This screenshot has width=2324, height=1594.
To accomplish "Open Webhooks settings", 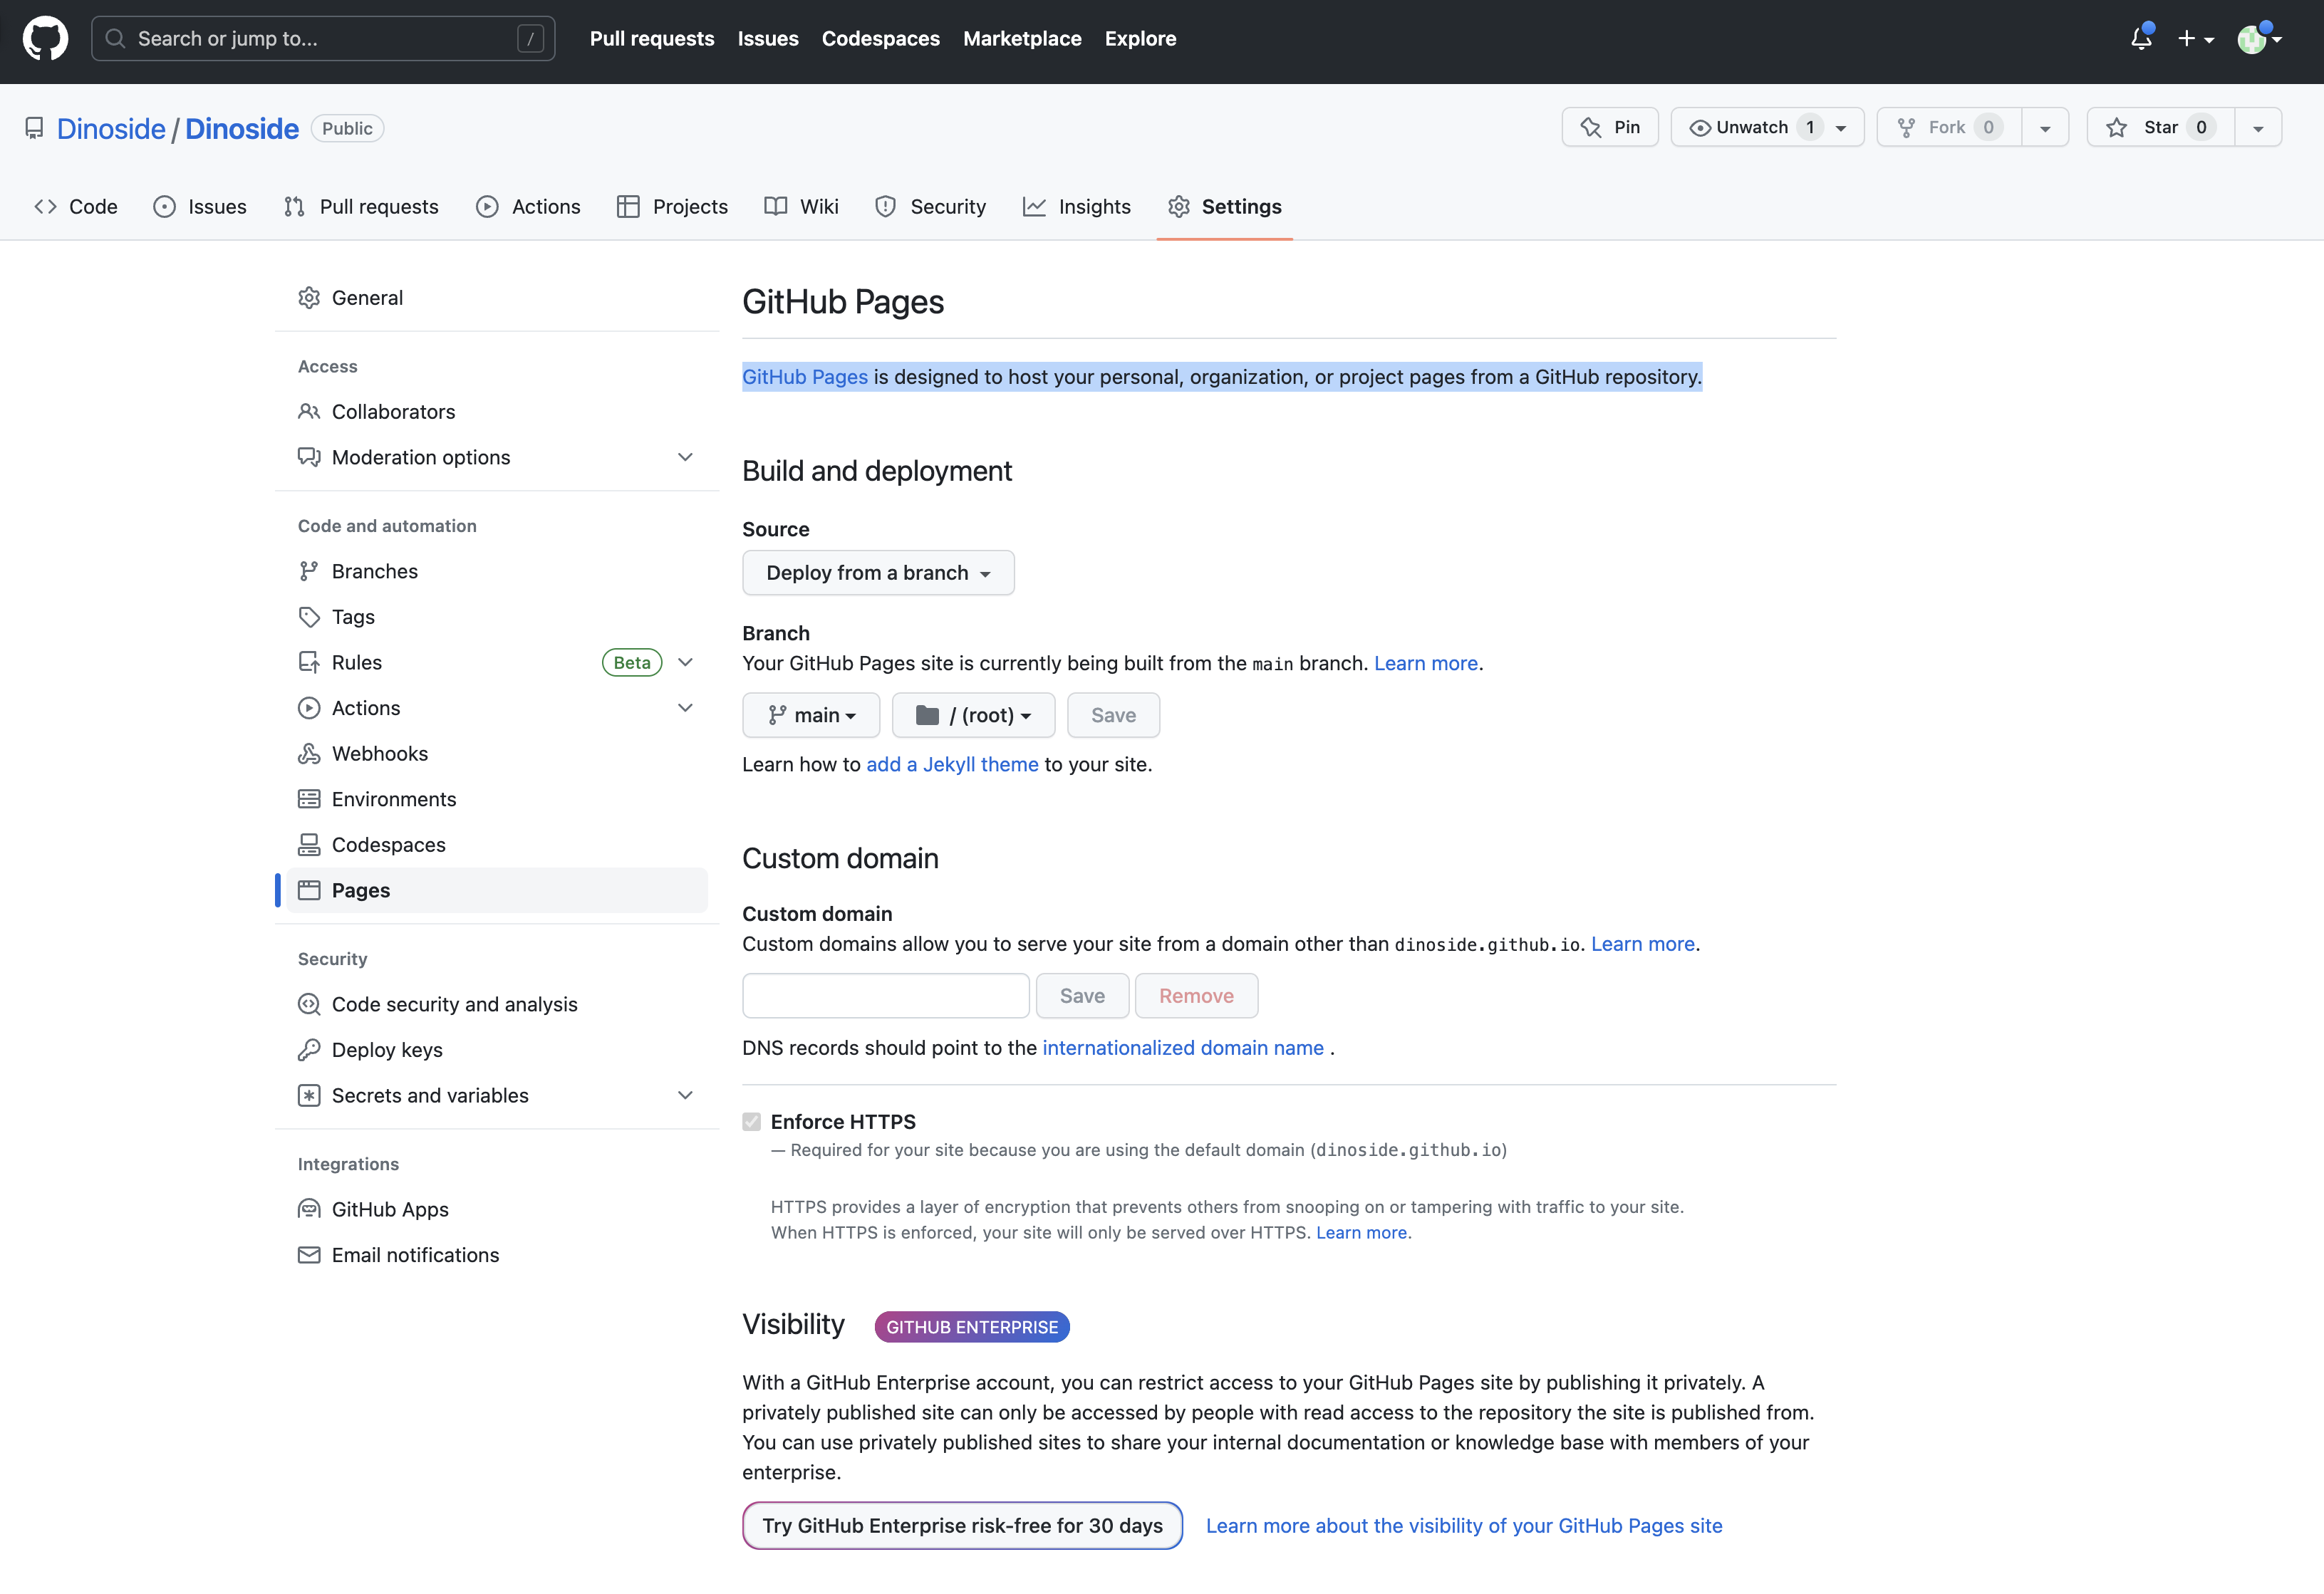I will tap(497, 754).
